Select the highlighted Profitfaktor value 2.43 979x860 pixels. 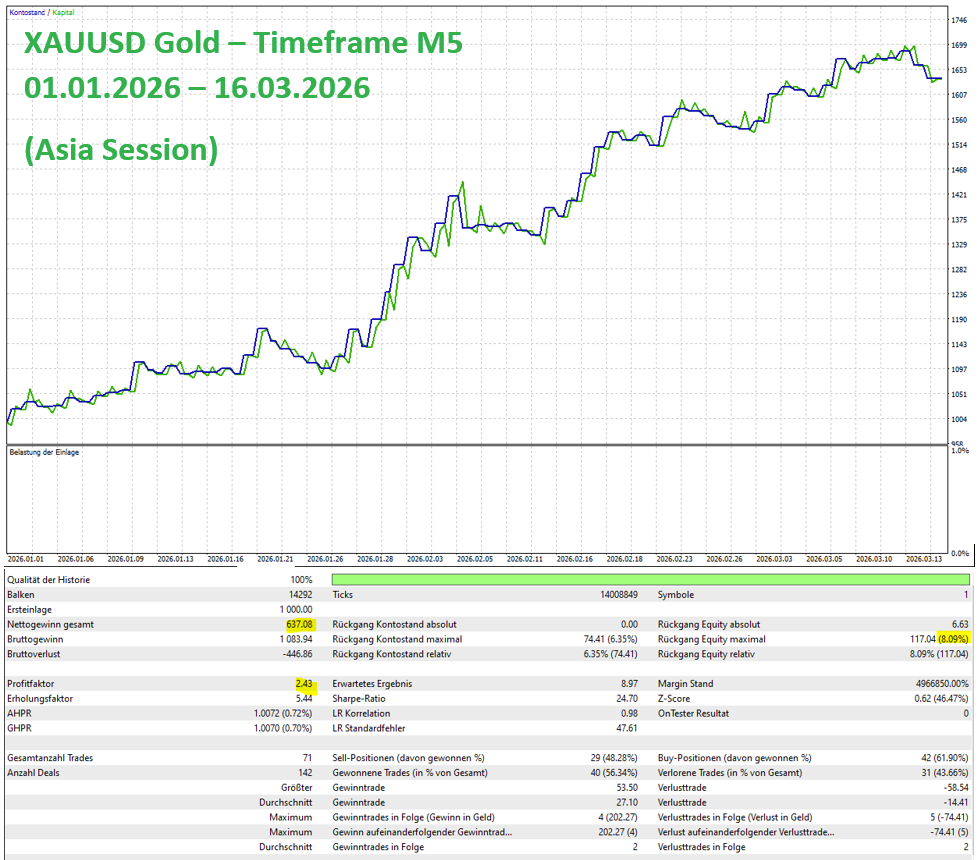[304, 684]
